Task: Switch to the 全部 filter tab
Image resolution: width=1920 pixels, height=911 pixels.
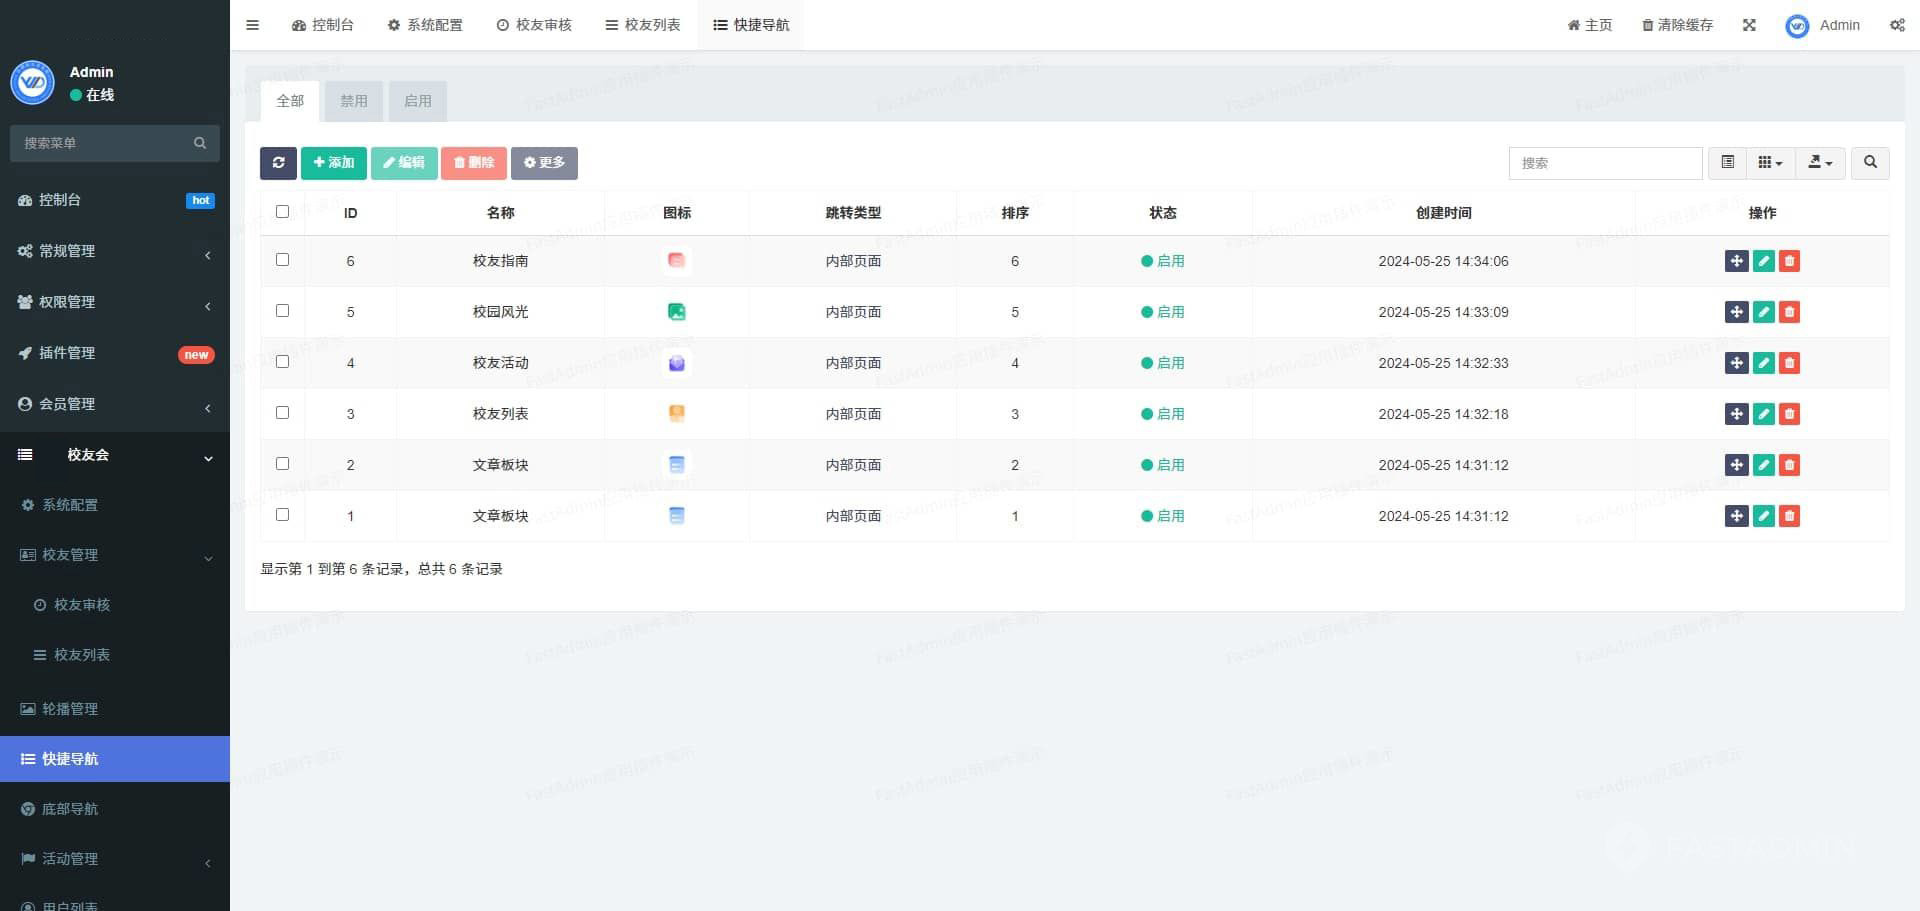Action: (290, 101)
